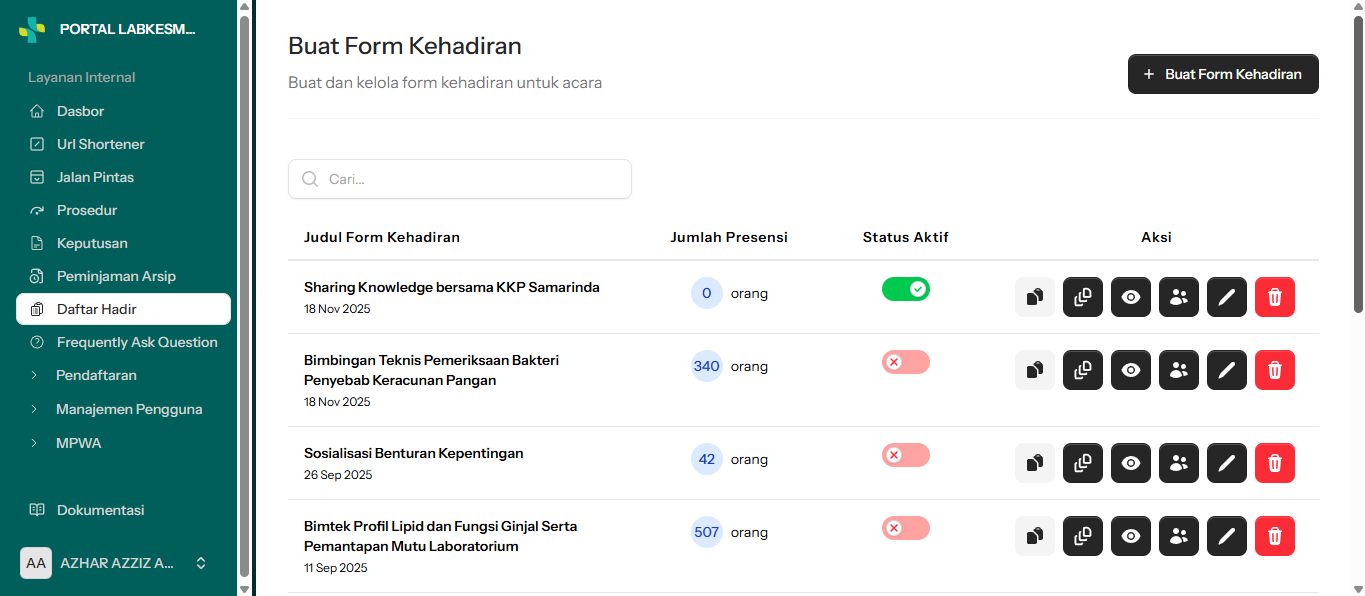Screen dimensions: 1365x596
Task: Open the Prosedur sidebar item
Action: tap(123, 210)
